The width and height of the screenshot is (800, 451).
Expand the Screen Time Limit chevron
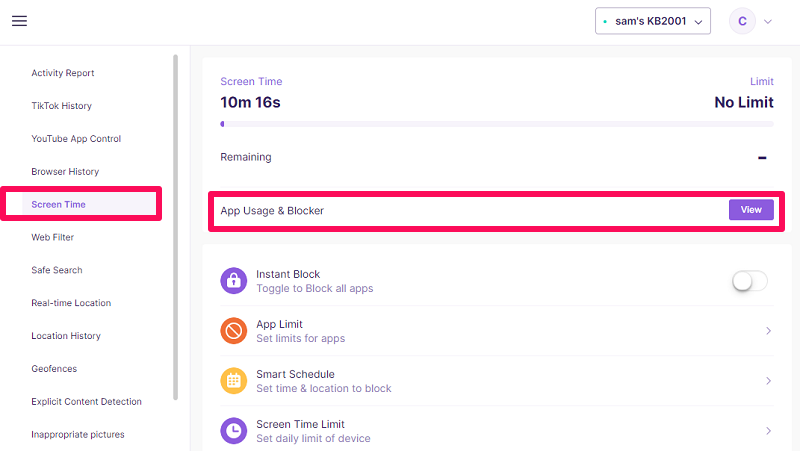point(768,431)
